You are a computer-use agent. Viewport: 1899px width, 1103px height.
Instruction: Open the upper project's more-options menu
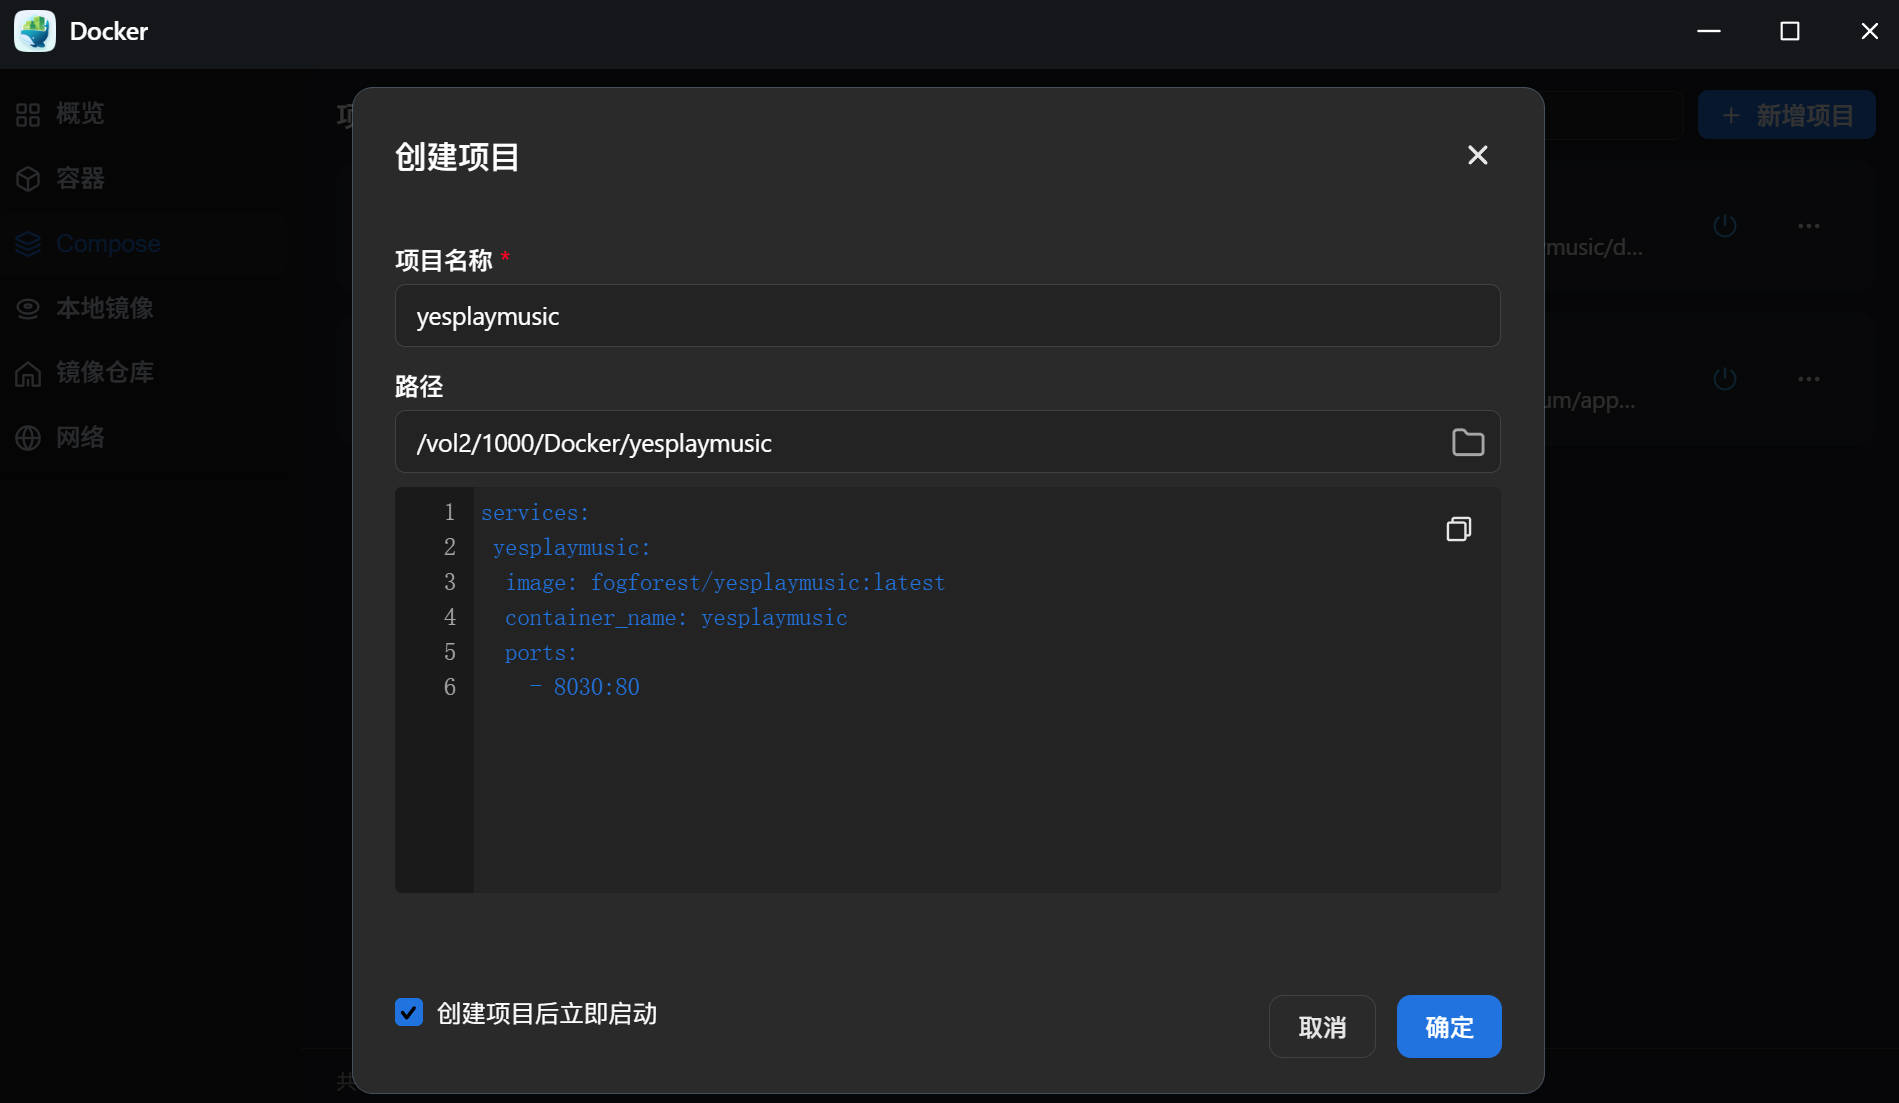point(1807,225)
